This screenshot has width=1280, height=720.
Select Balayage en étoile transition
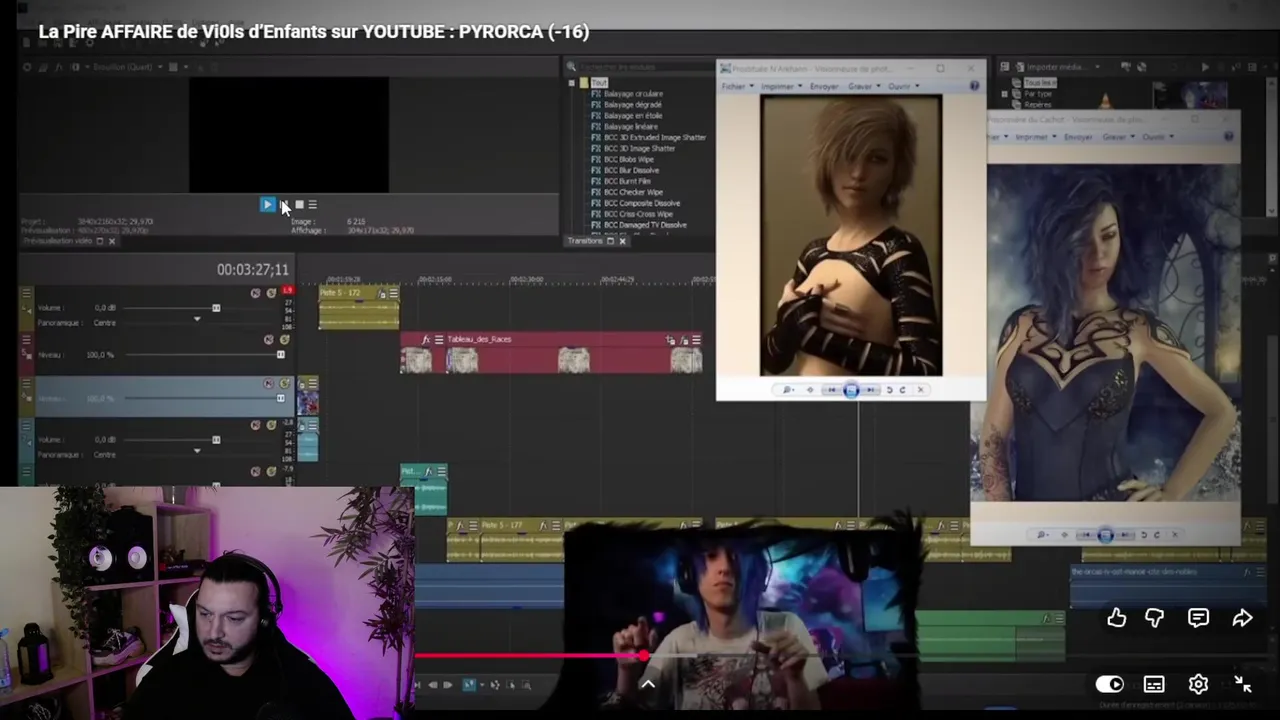[x=633, y=115]
